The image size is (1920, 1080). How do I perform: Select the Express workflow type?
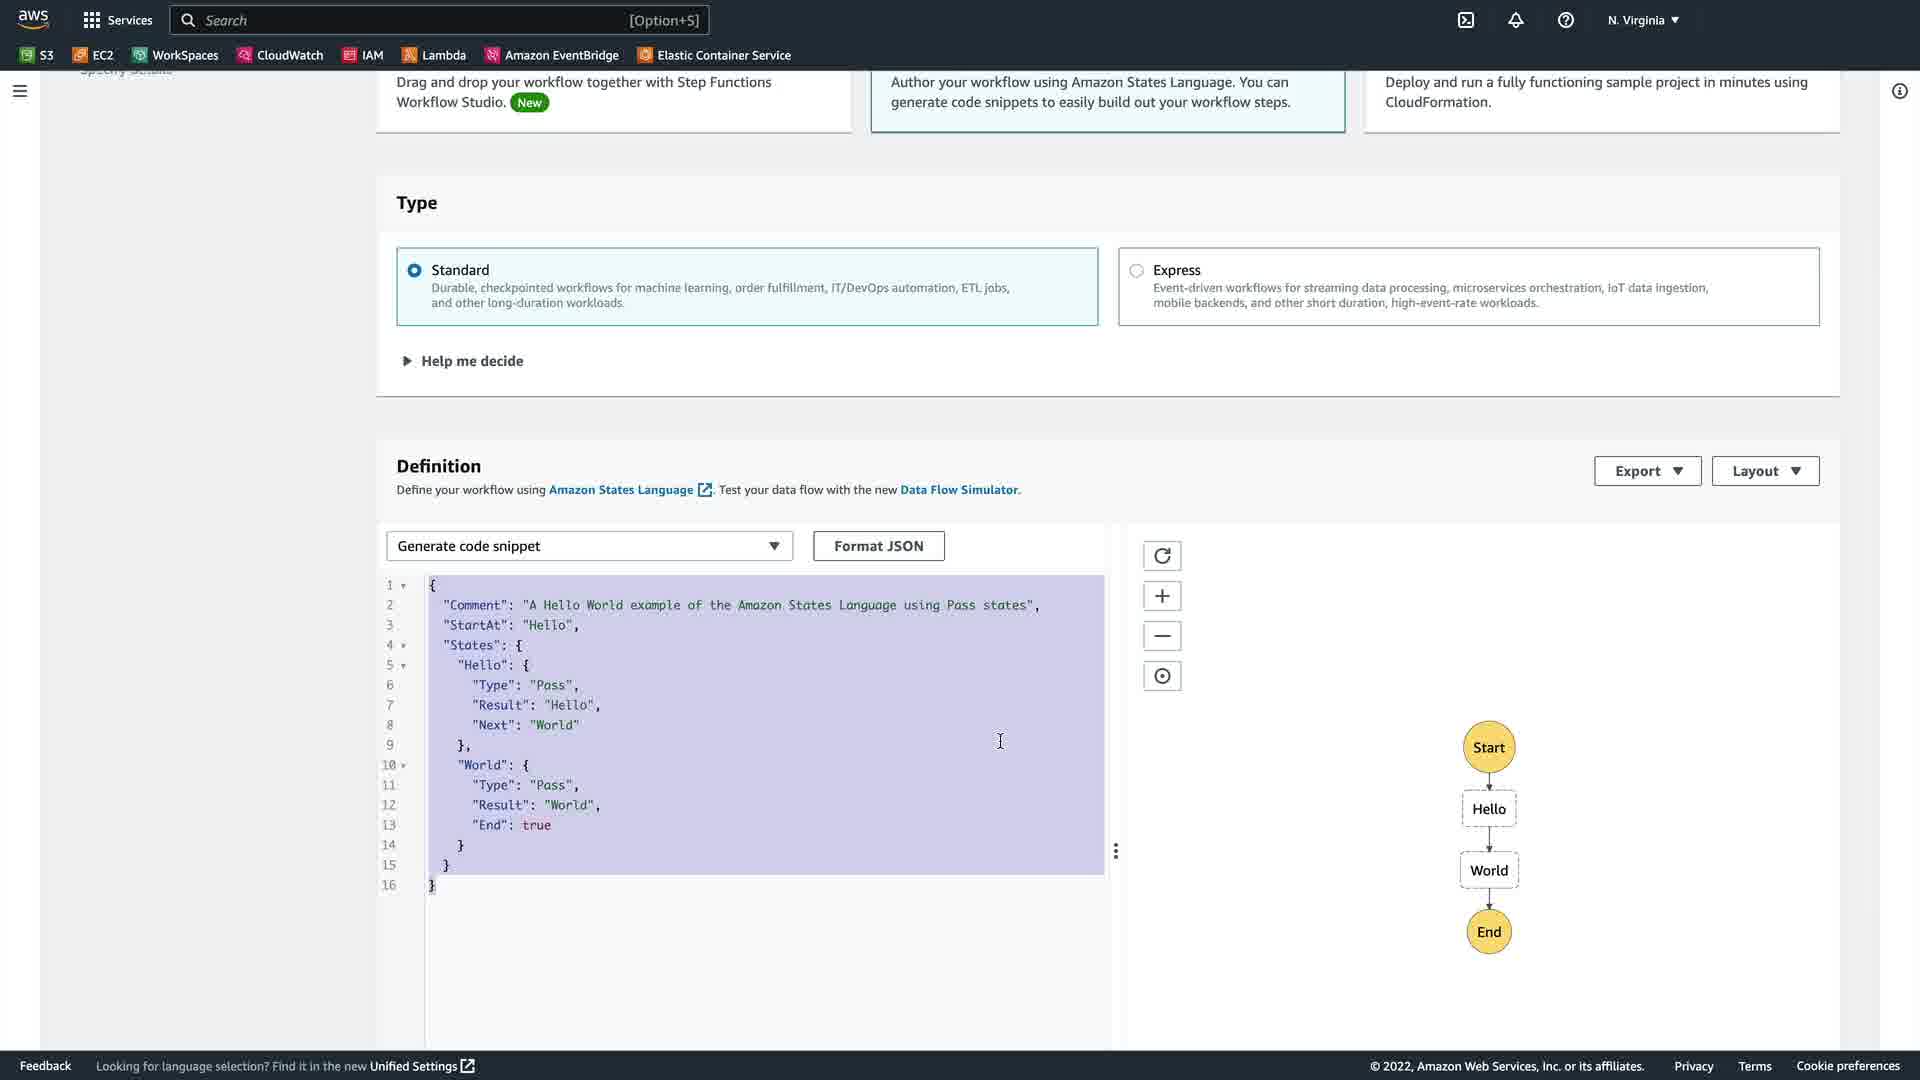[x=1136, y=270]
